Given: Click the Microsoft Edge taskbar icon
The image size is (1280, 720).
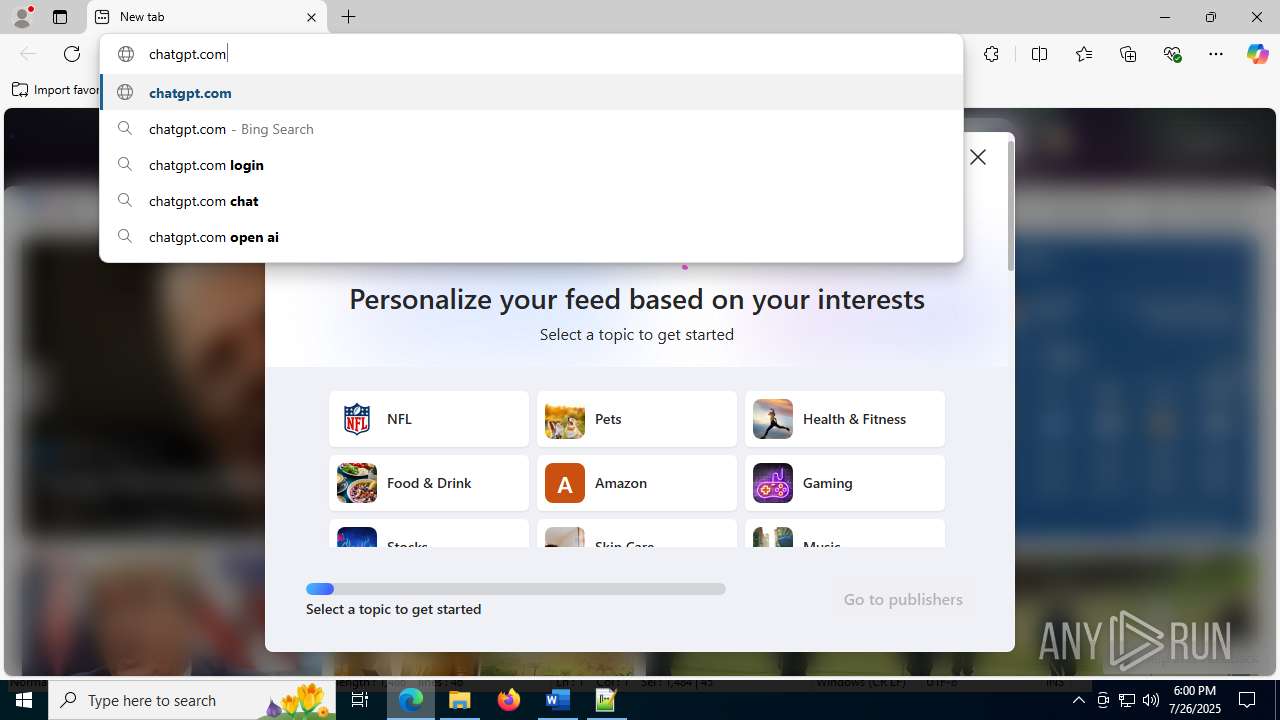Looking at the screenshot, I should tap(411, 700).
